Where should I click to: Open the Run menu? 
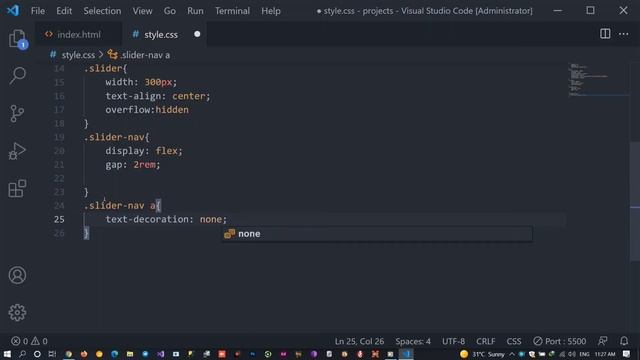click(x=195, y=11)
